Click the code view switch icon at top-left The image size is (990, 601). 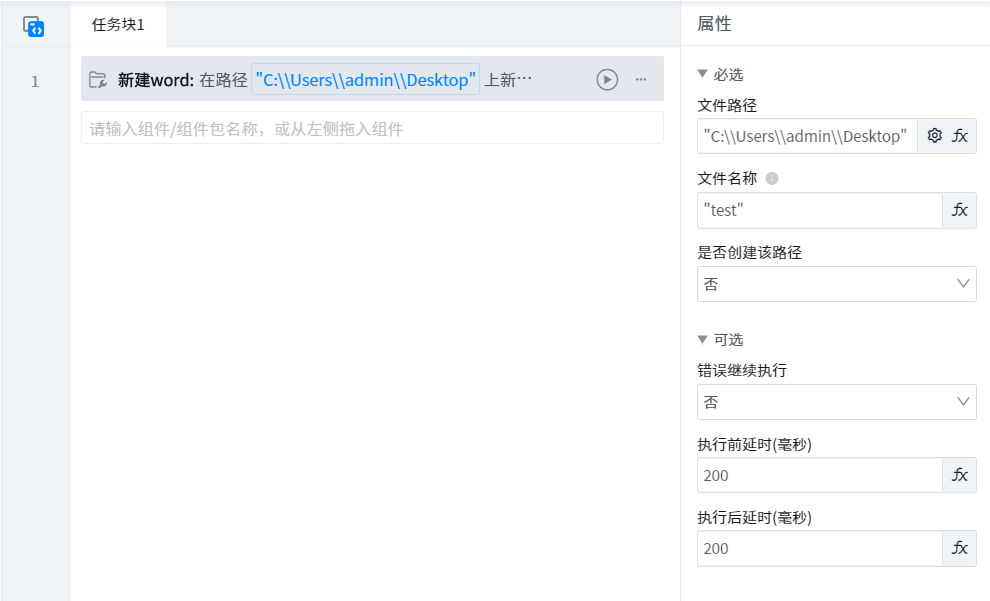coord(34,26)
